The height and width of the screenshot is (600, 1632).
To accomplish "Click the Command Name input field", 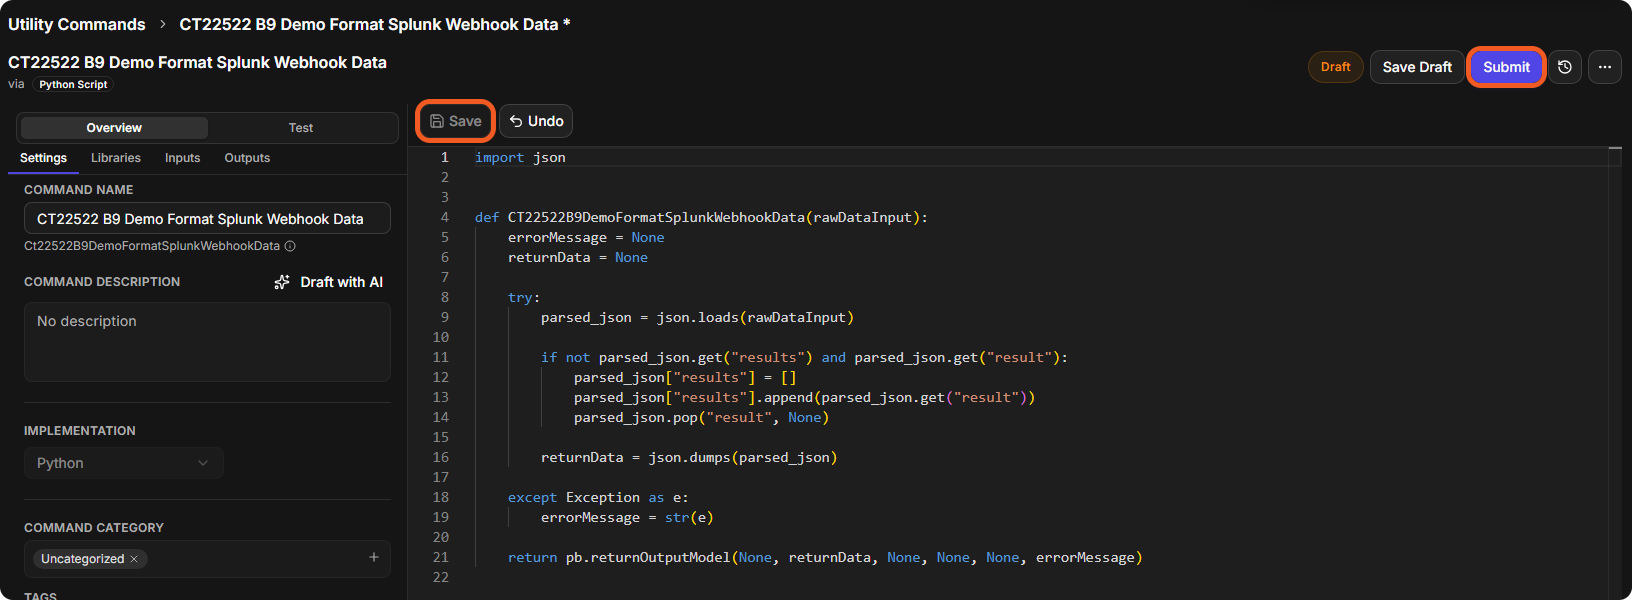I will coord(207,219).
